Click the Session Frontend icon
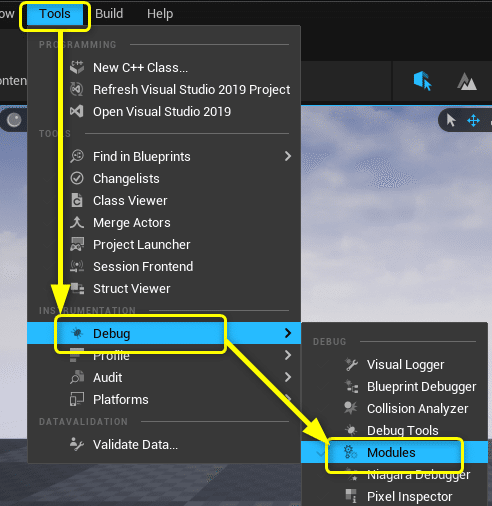The image size is (492, 506). point(77,266)
